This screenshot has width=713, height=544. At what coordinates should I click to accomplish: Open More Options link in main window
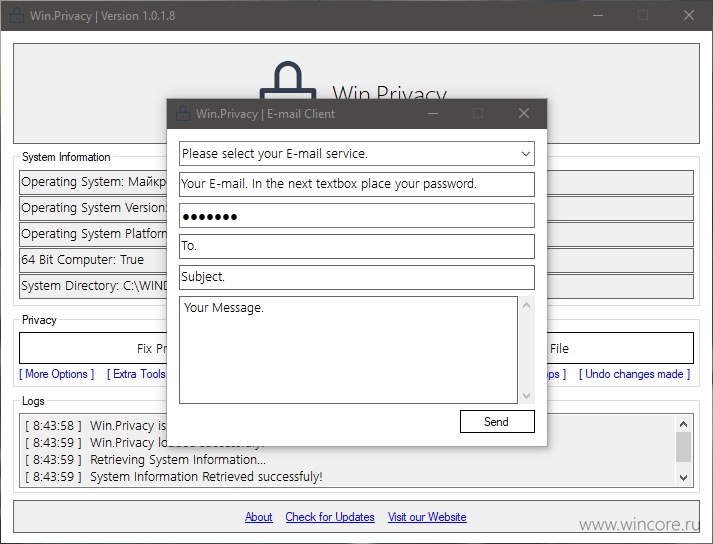point(56,374)
